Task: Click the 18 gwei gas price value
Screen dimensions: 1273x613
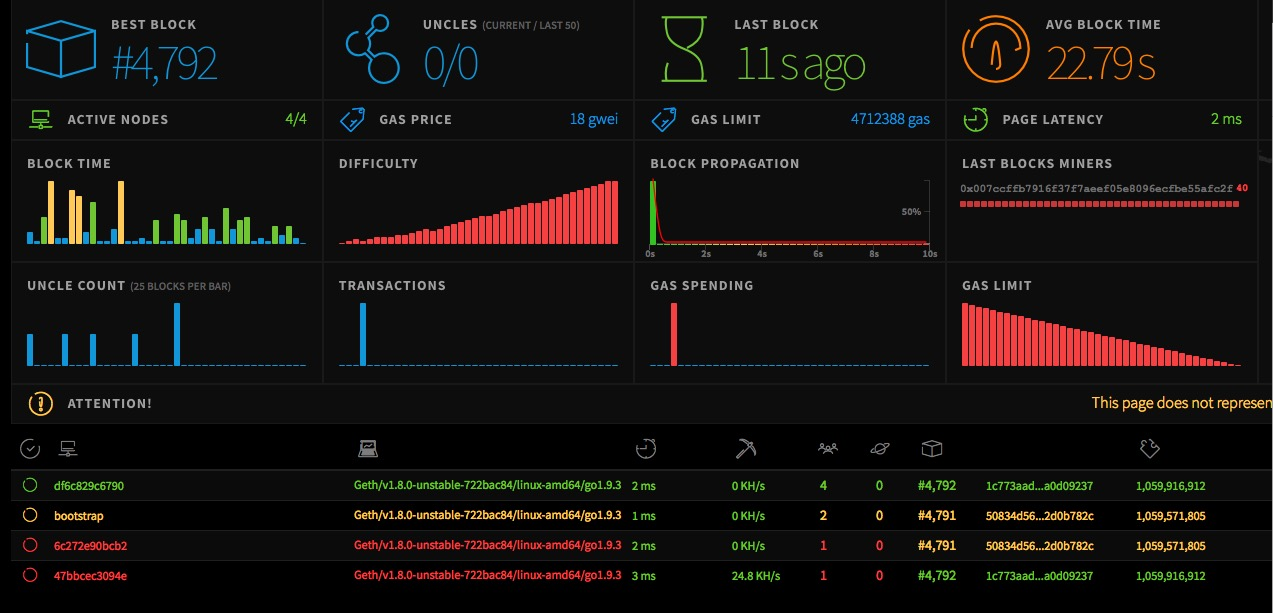Action: coord(594,119)
